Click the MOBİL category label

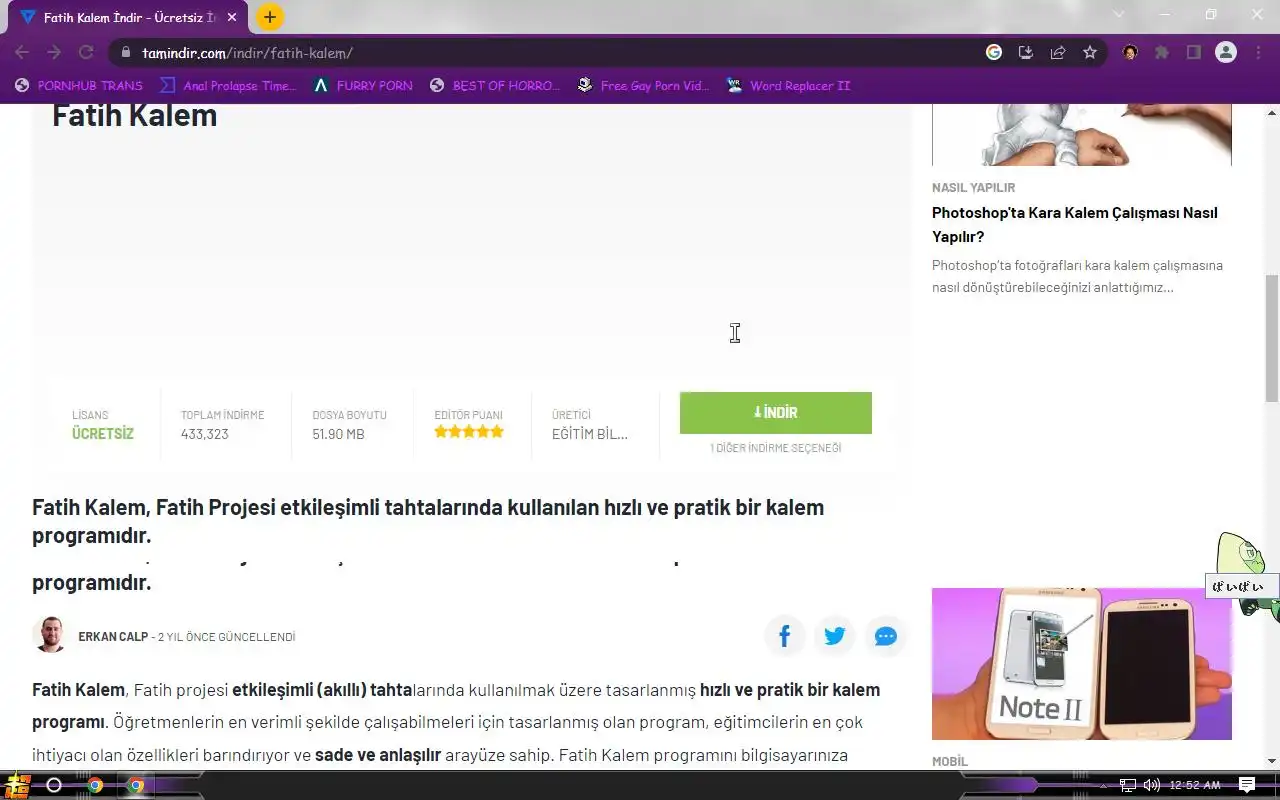[950, 761]
